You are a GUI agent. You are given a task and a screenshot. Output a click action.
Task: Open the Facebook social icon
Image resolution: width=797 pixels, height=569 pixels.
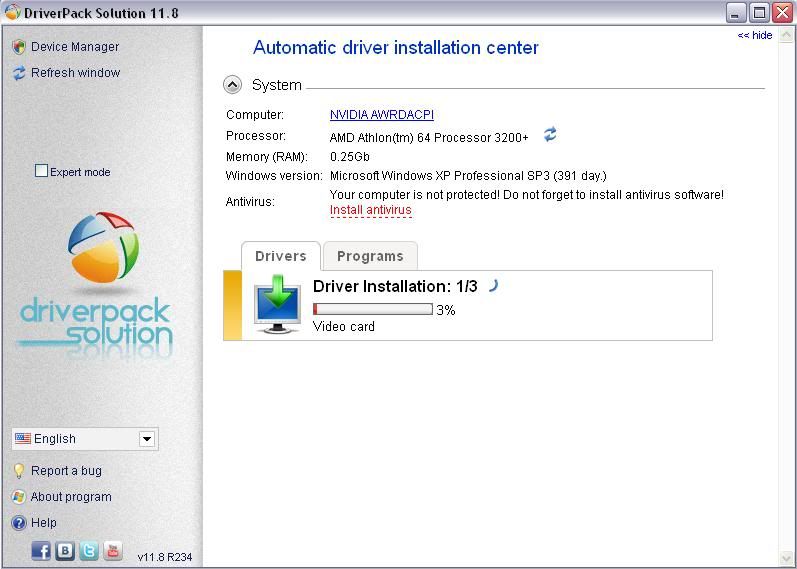[x=41, y=551]
